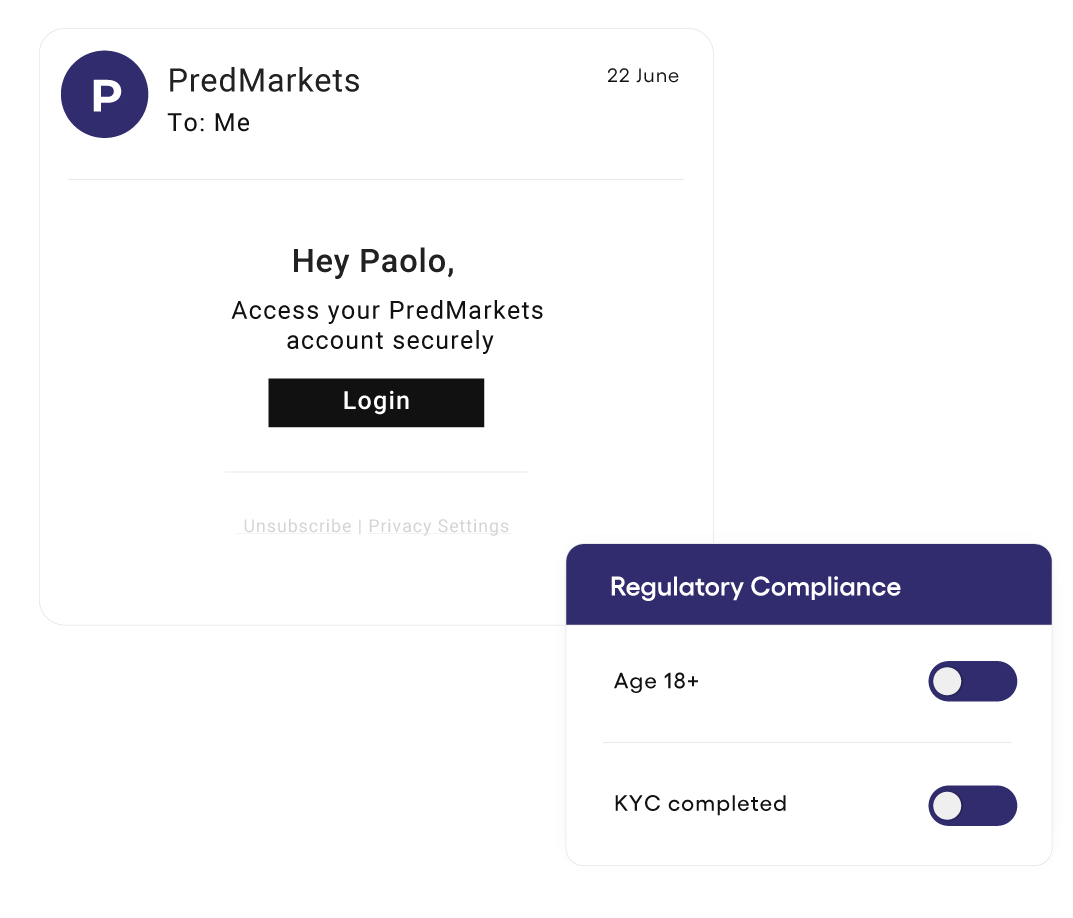The width and height of the screenshot is (1073, 918).
Task: Click the "Access your PredMarkets account securely" text
Action: [388, 325]
